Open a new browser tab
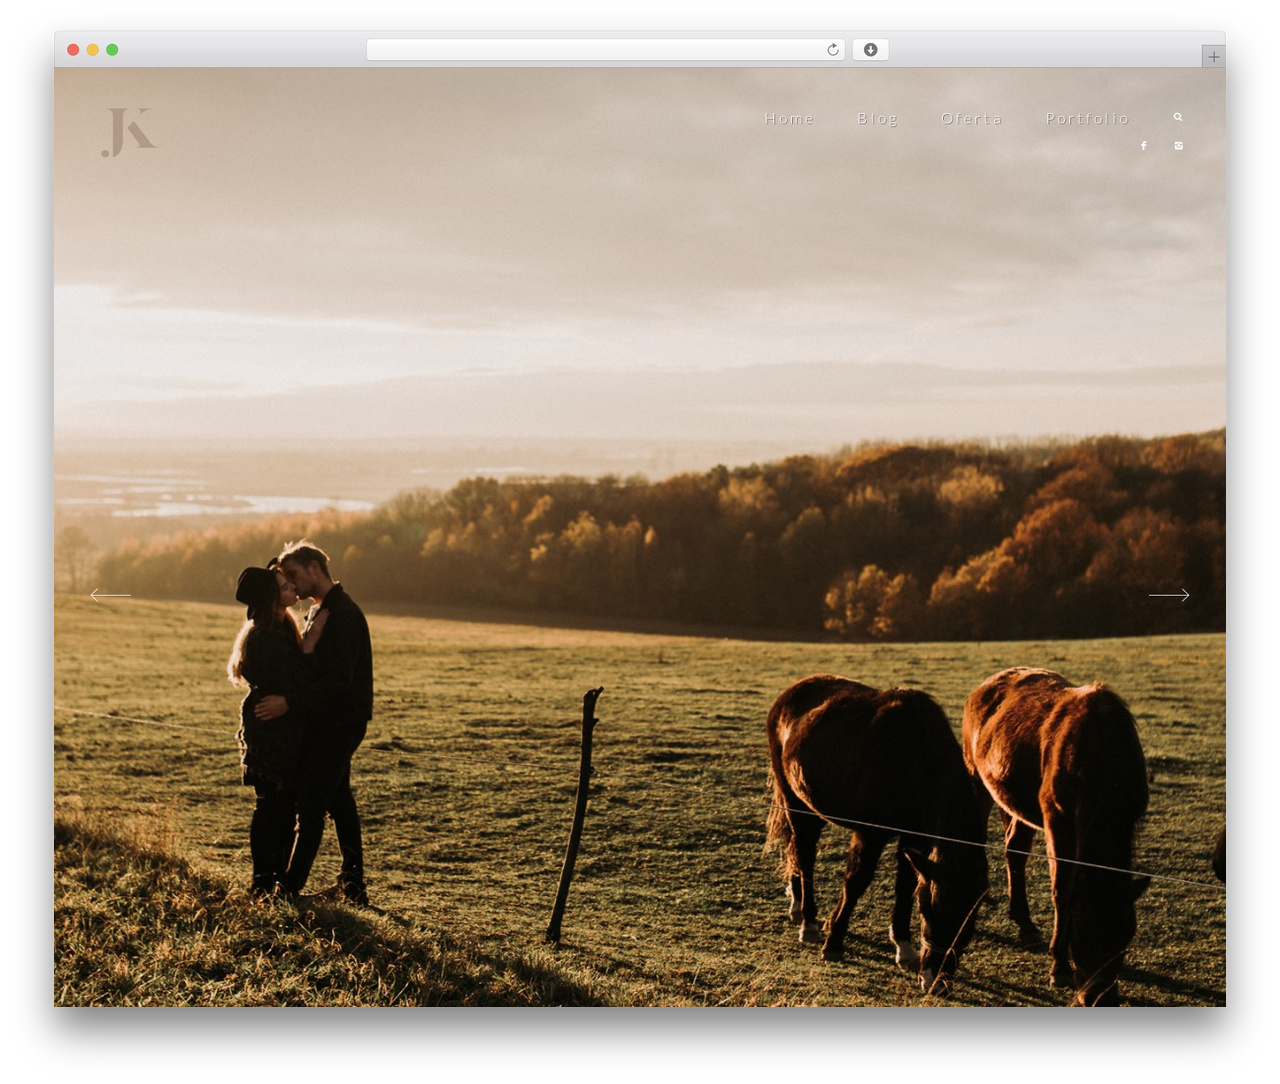Viewport: 1280px width, 1084px height. [1213, 57]
